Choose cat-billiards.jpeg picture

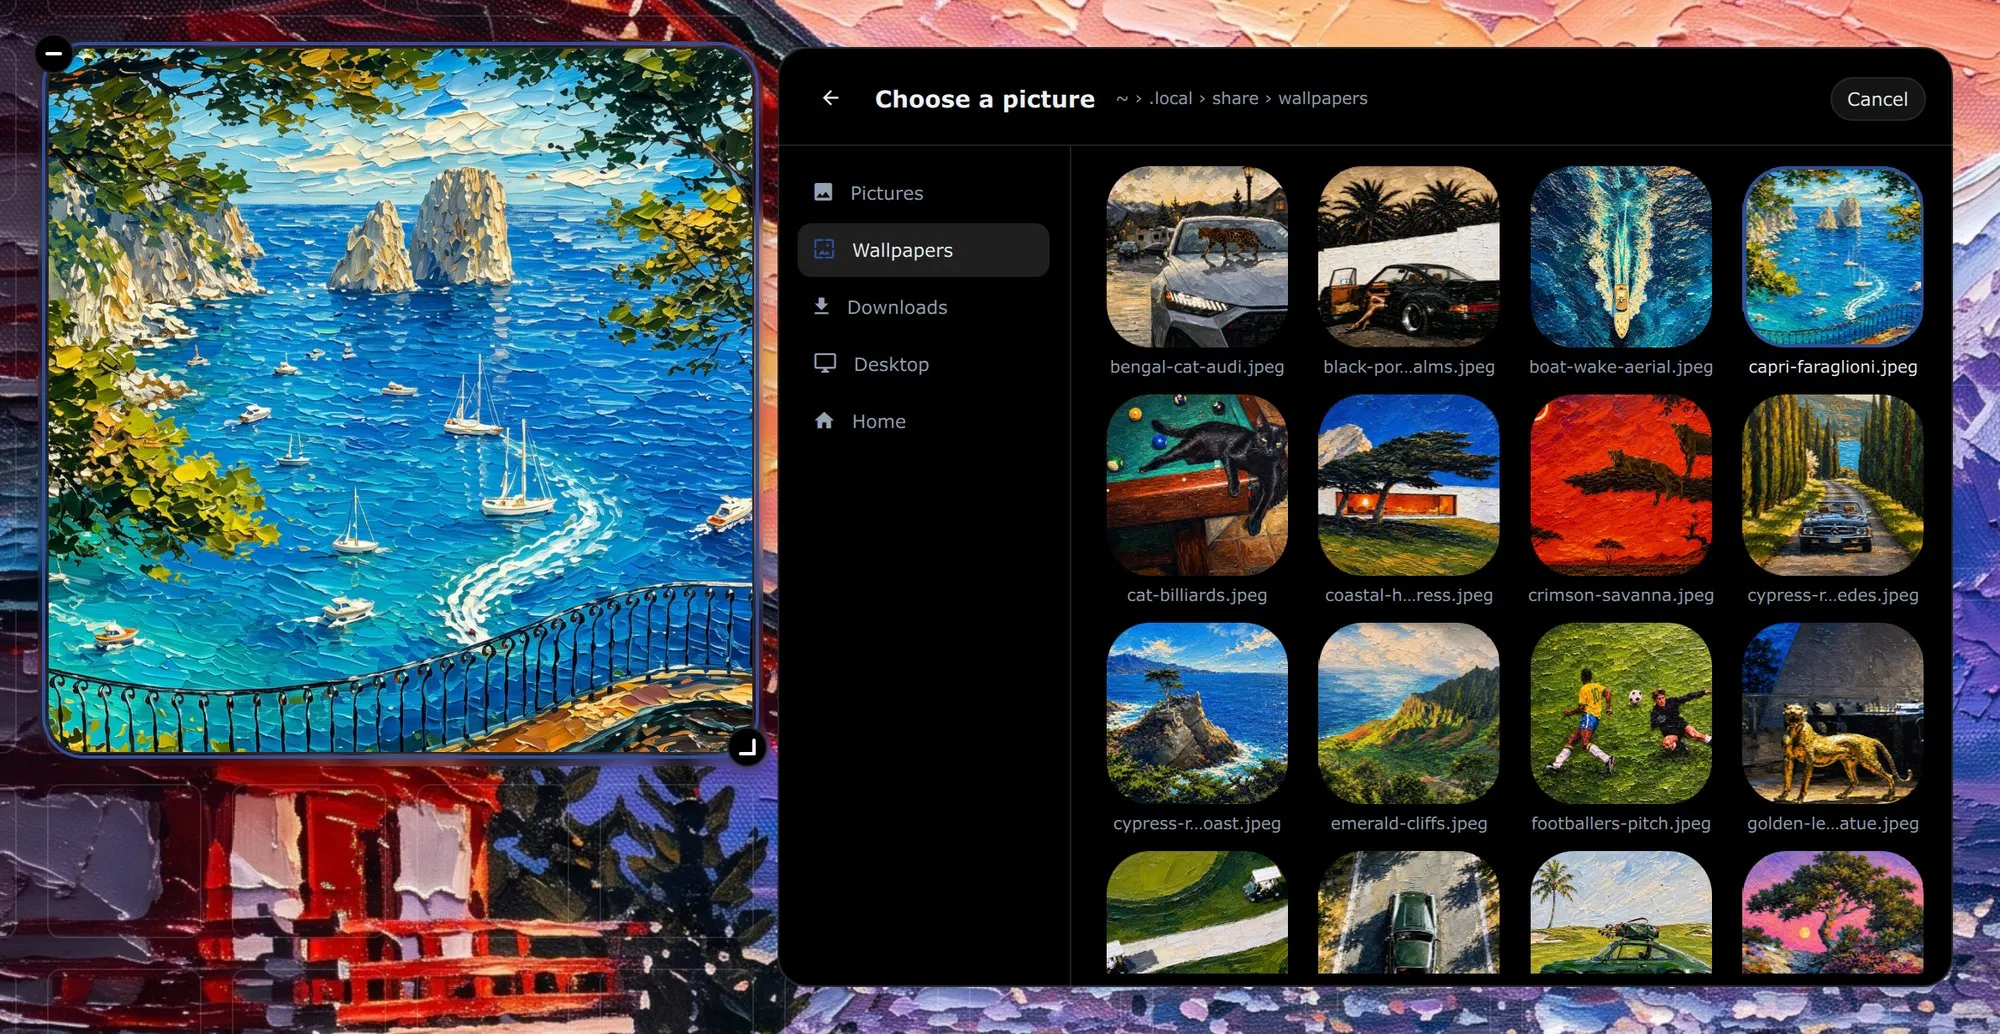pyautogui.click(x=1197, y=485)
